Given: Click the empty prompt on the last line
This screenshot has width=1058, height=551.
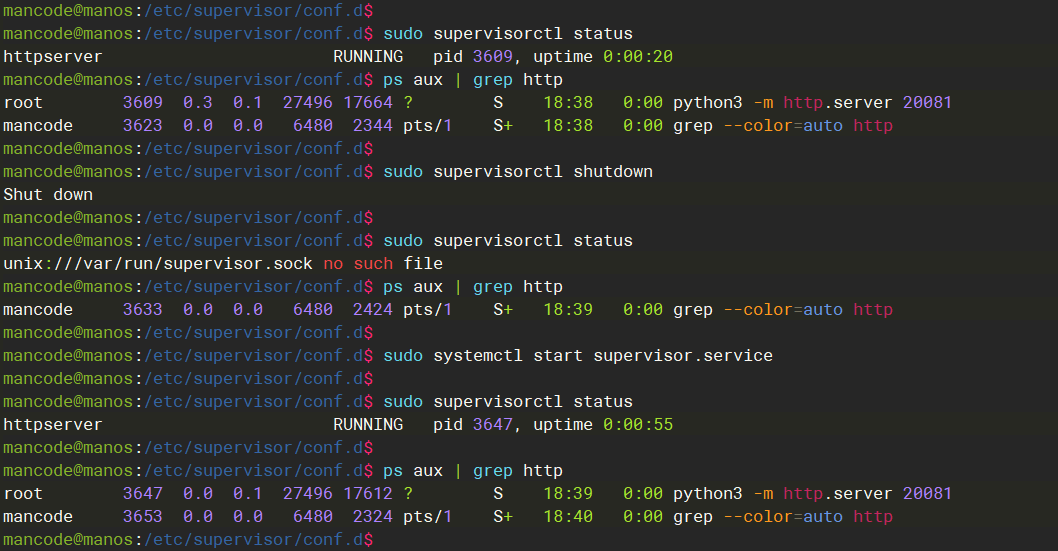Looking at the screenshot, I should pos(188,540).
